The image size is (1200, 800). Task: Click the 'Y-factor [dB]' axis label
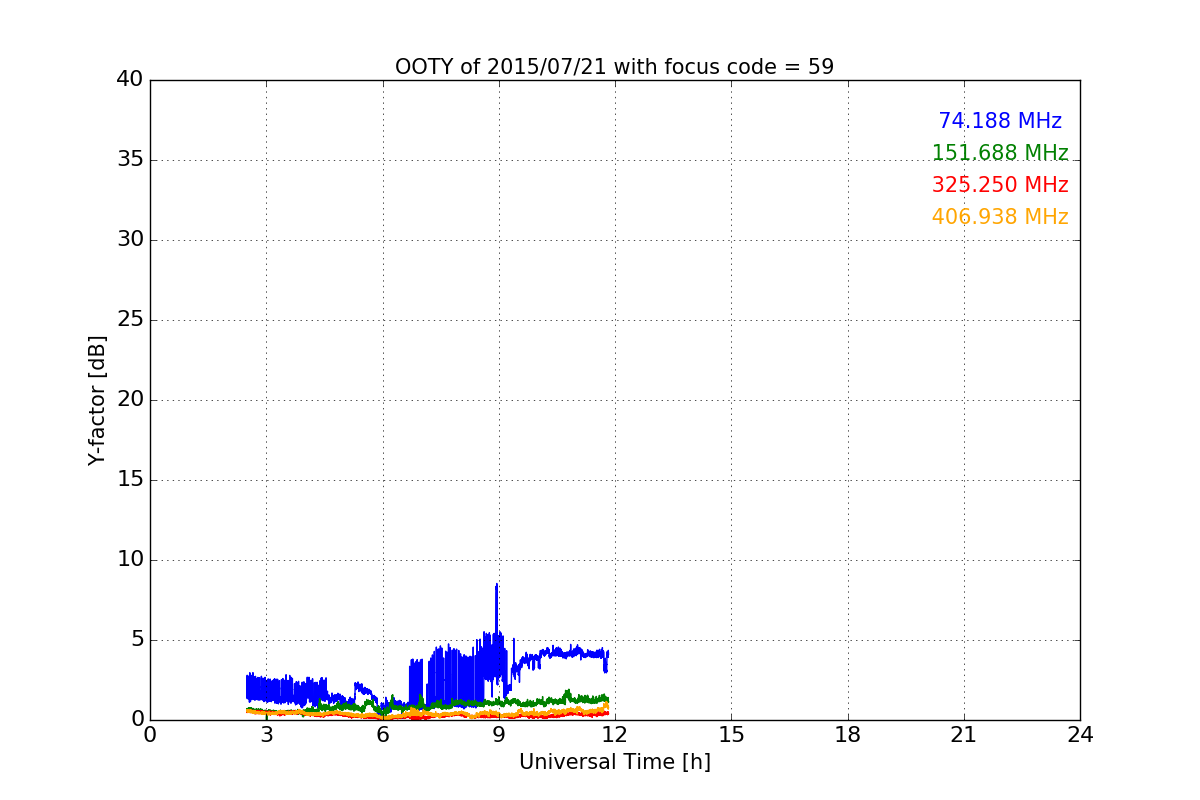pos(97,400)
